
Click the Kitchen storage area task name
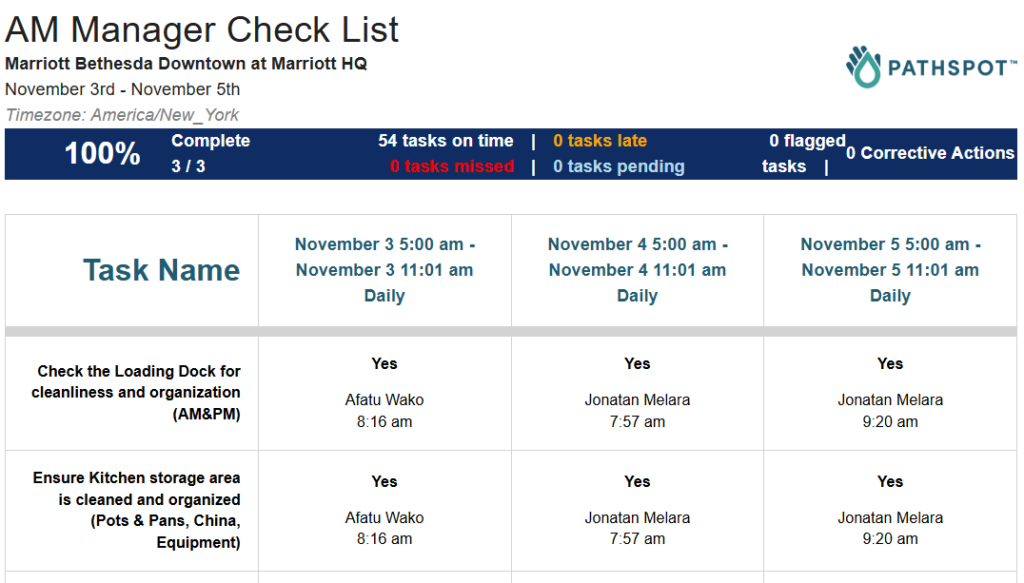pyautogui.click(x=137, y=510)
